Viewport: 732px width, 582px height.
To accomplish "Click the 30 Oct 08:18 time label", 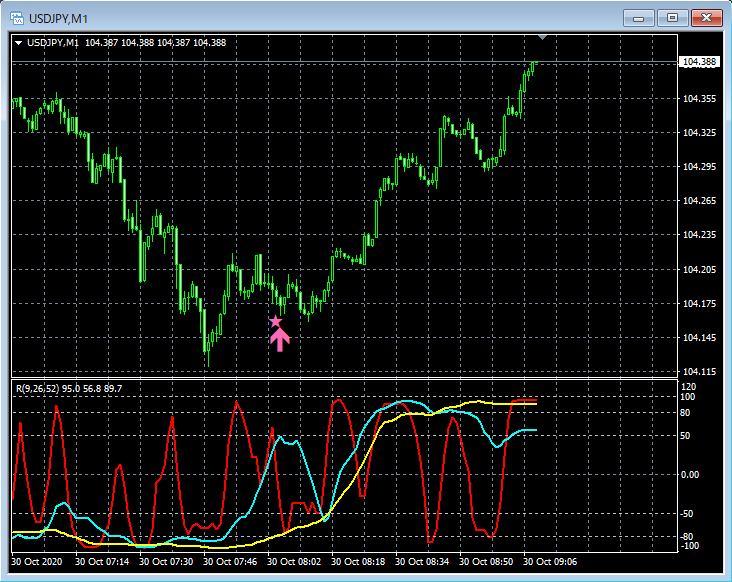I will [x=358, y=561].
